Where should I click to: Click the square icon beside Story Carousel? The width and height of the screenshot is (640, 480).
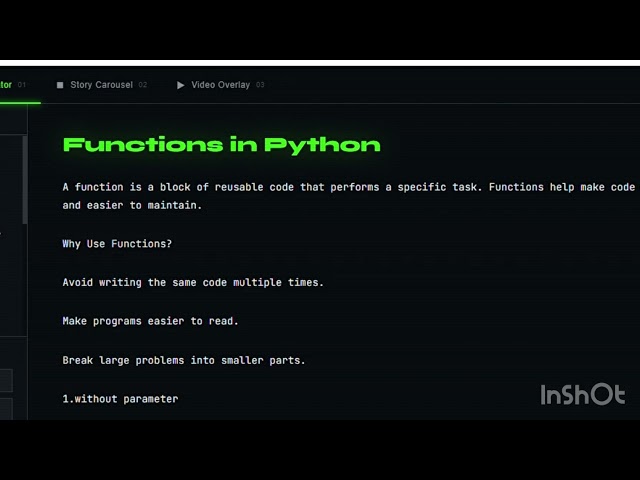(x=60, y=85)
